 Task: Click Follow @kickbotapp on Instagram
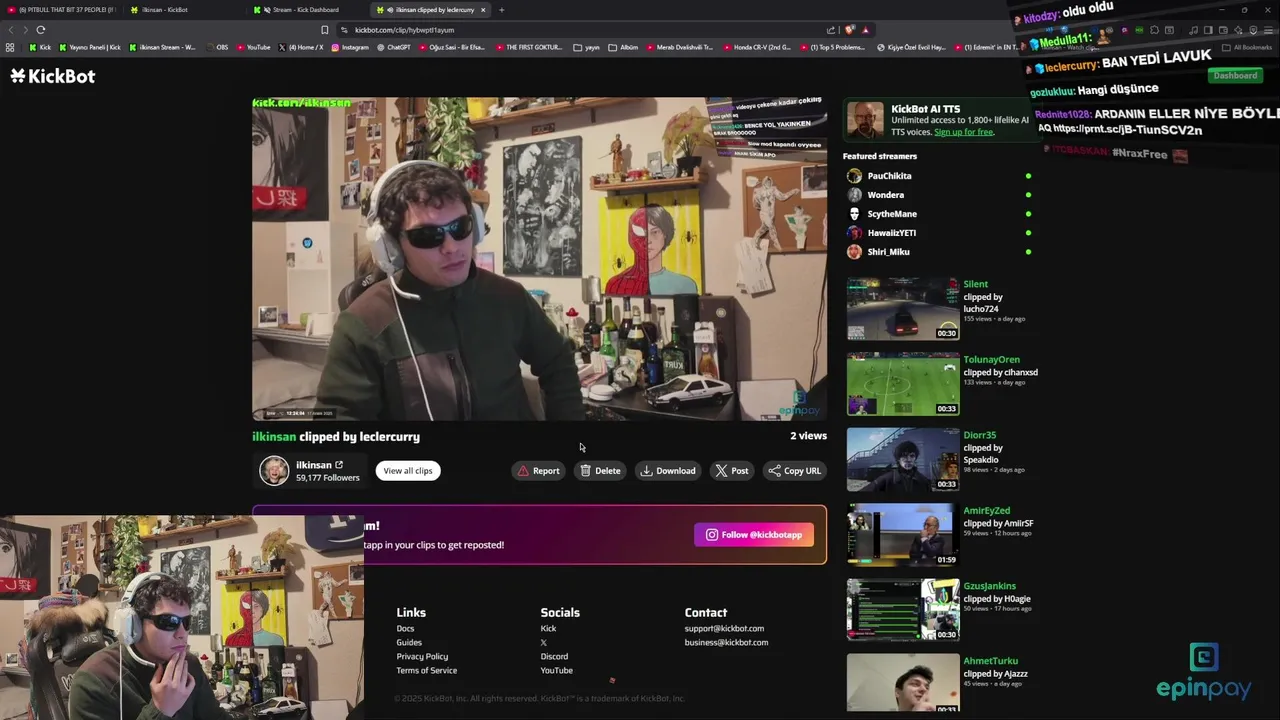click(x=754, y=535)
